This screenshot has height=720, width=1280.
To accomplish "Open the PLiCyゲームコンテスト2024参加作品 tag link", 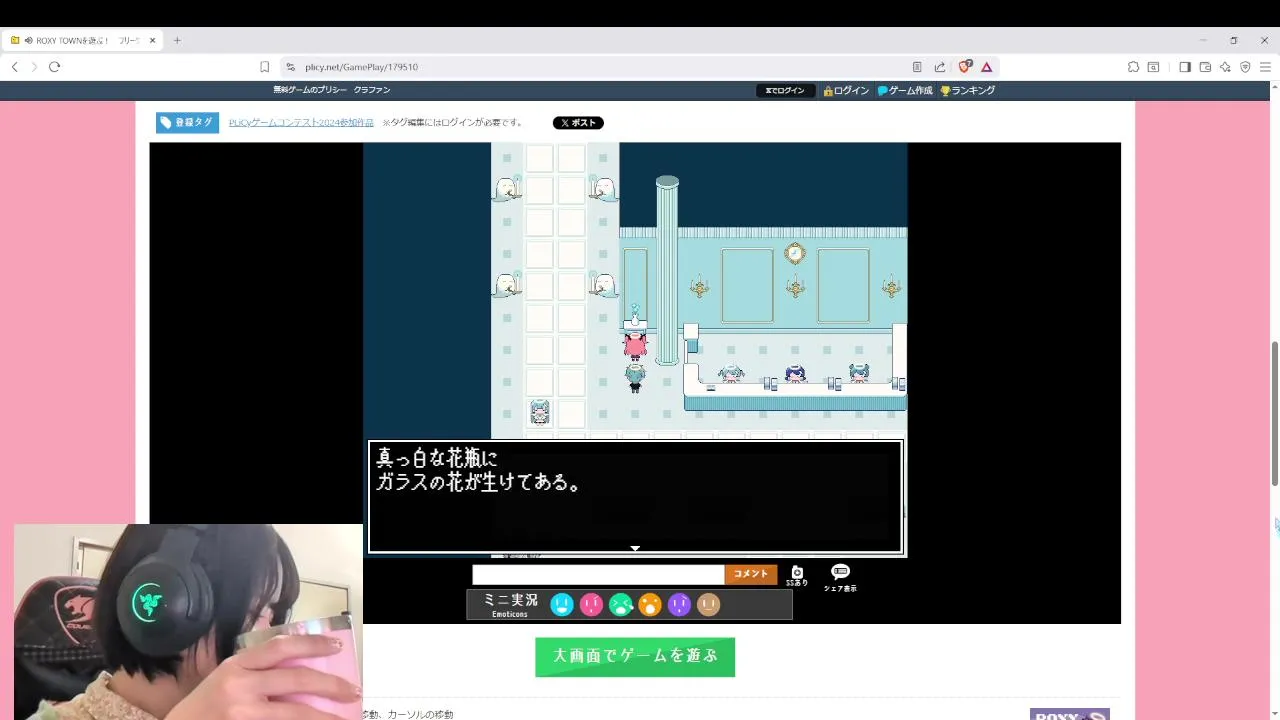I will 301,122.
